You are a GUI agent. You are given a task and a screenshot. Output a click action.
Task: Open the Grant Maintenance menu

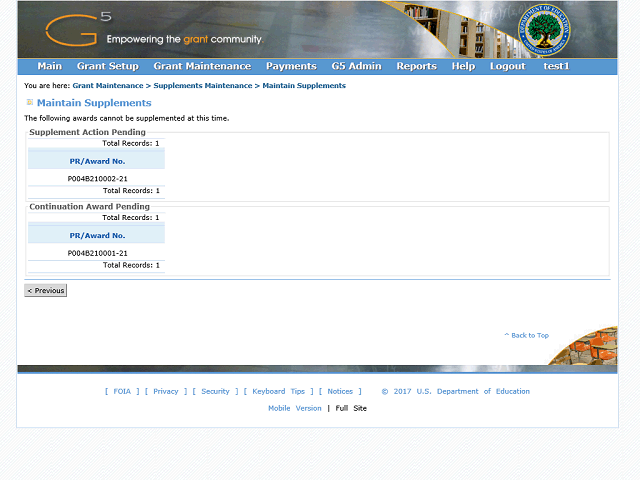(202, 66)
